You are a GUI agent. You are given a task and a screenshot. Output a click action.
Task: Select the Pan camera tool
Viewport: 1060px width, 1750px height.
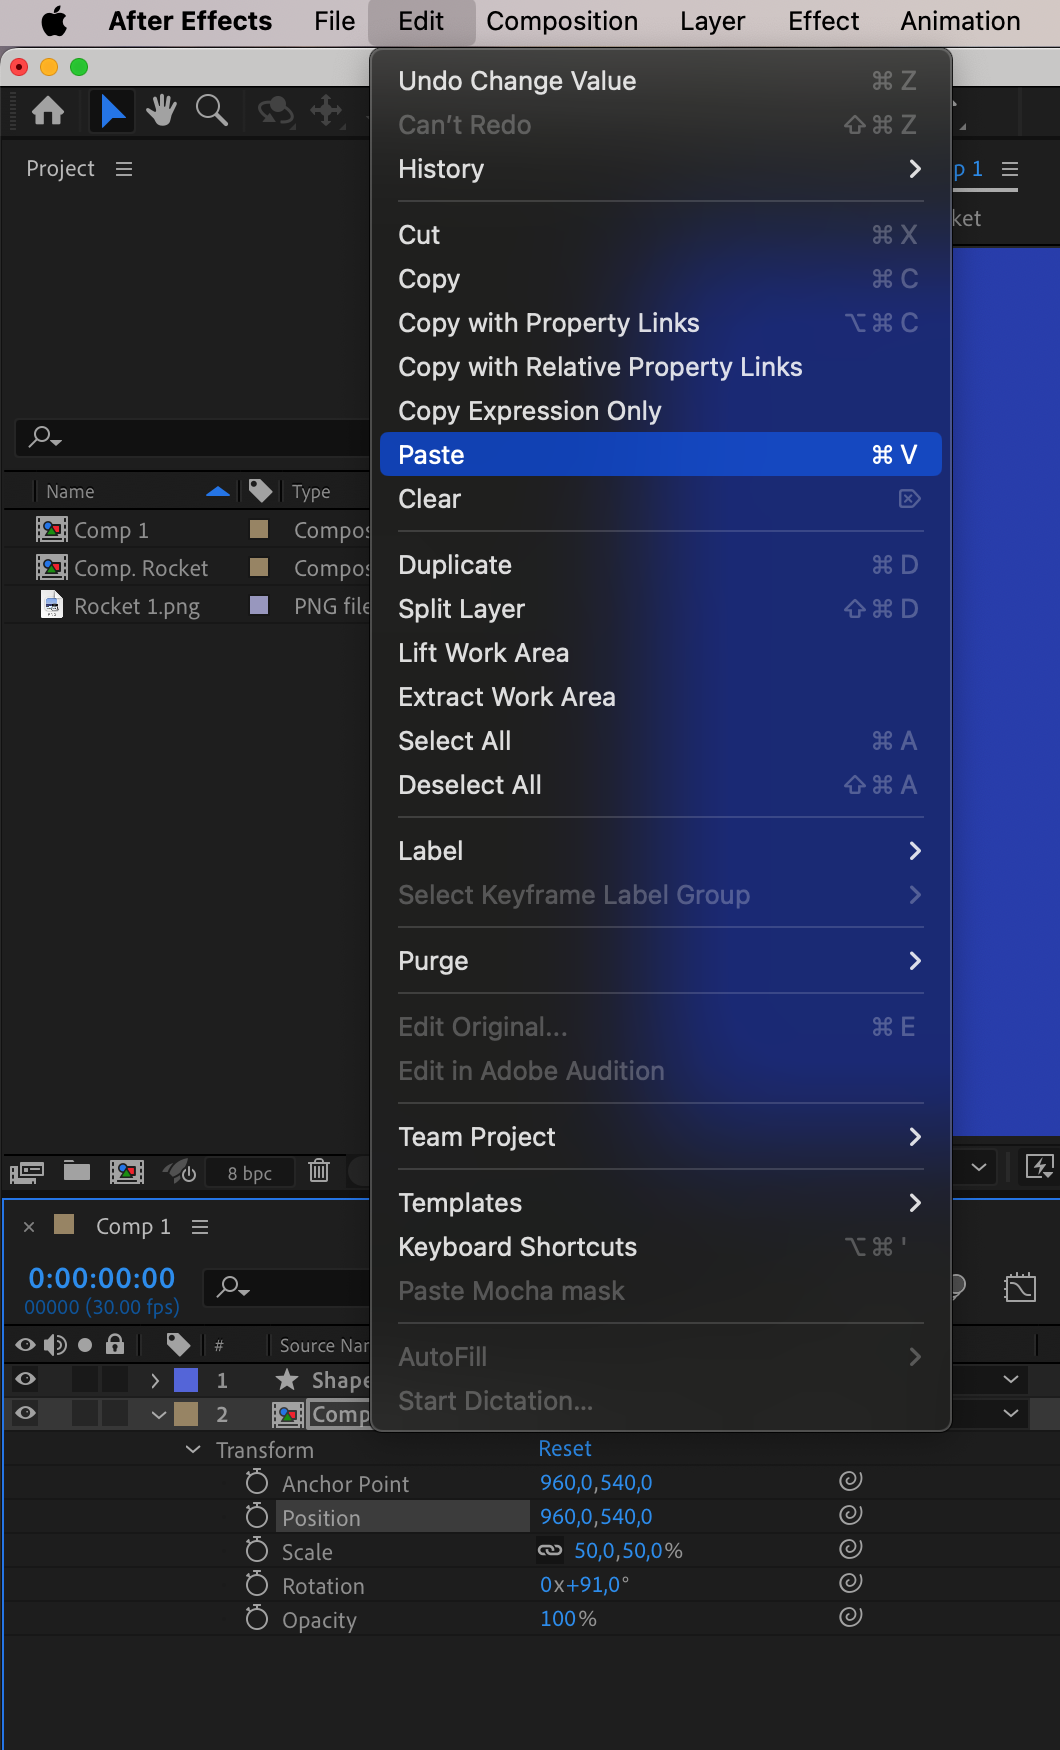coord(326,110)
